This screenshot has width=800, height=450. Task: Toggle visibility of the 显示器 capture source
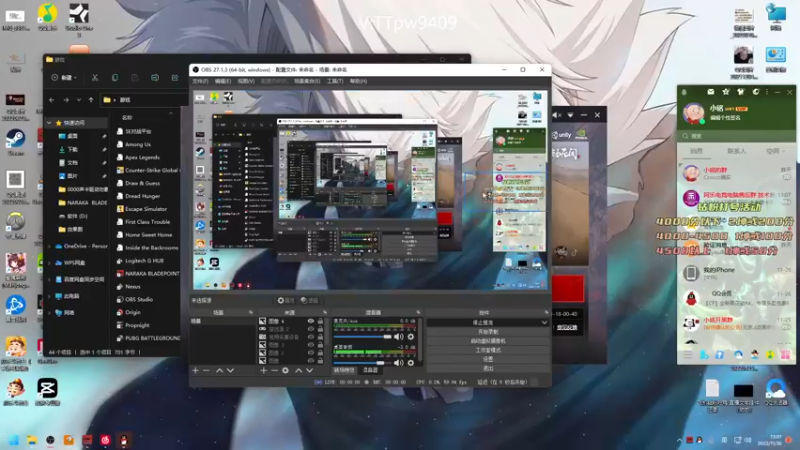(x=311, y=329)
